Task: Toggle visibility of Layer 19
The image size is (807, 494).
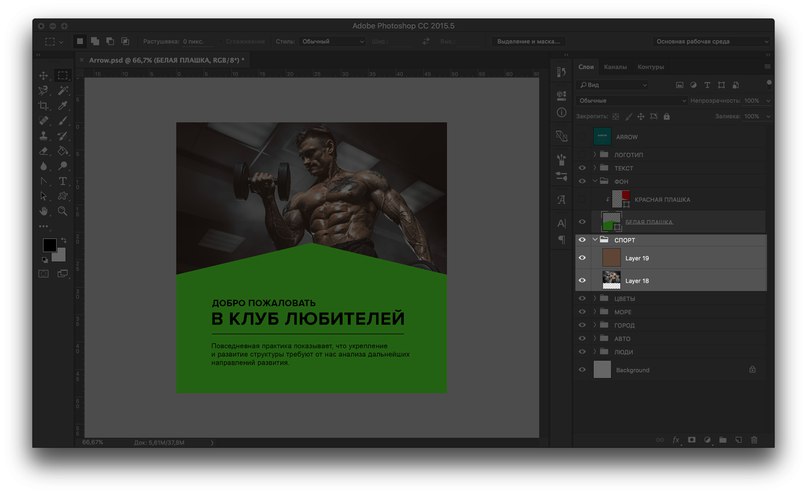Action: (582, 258)
